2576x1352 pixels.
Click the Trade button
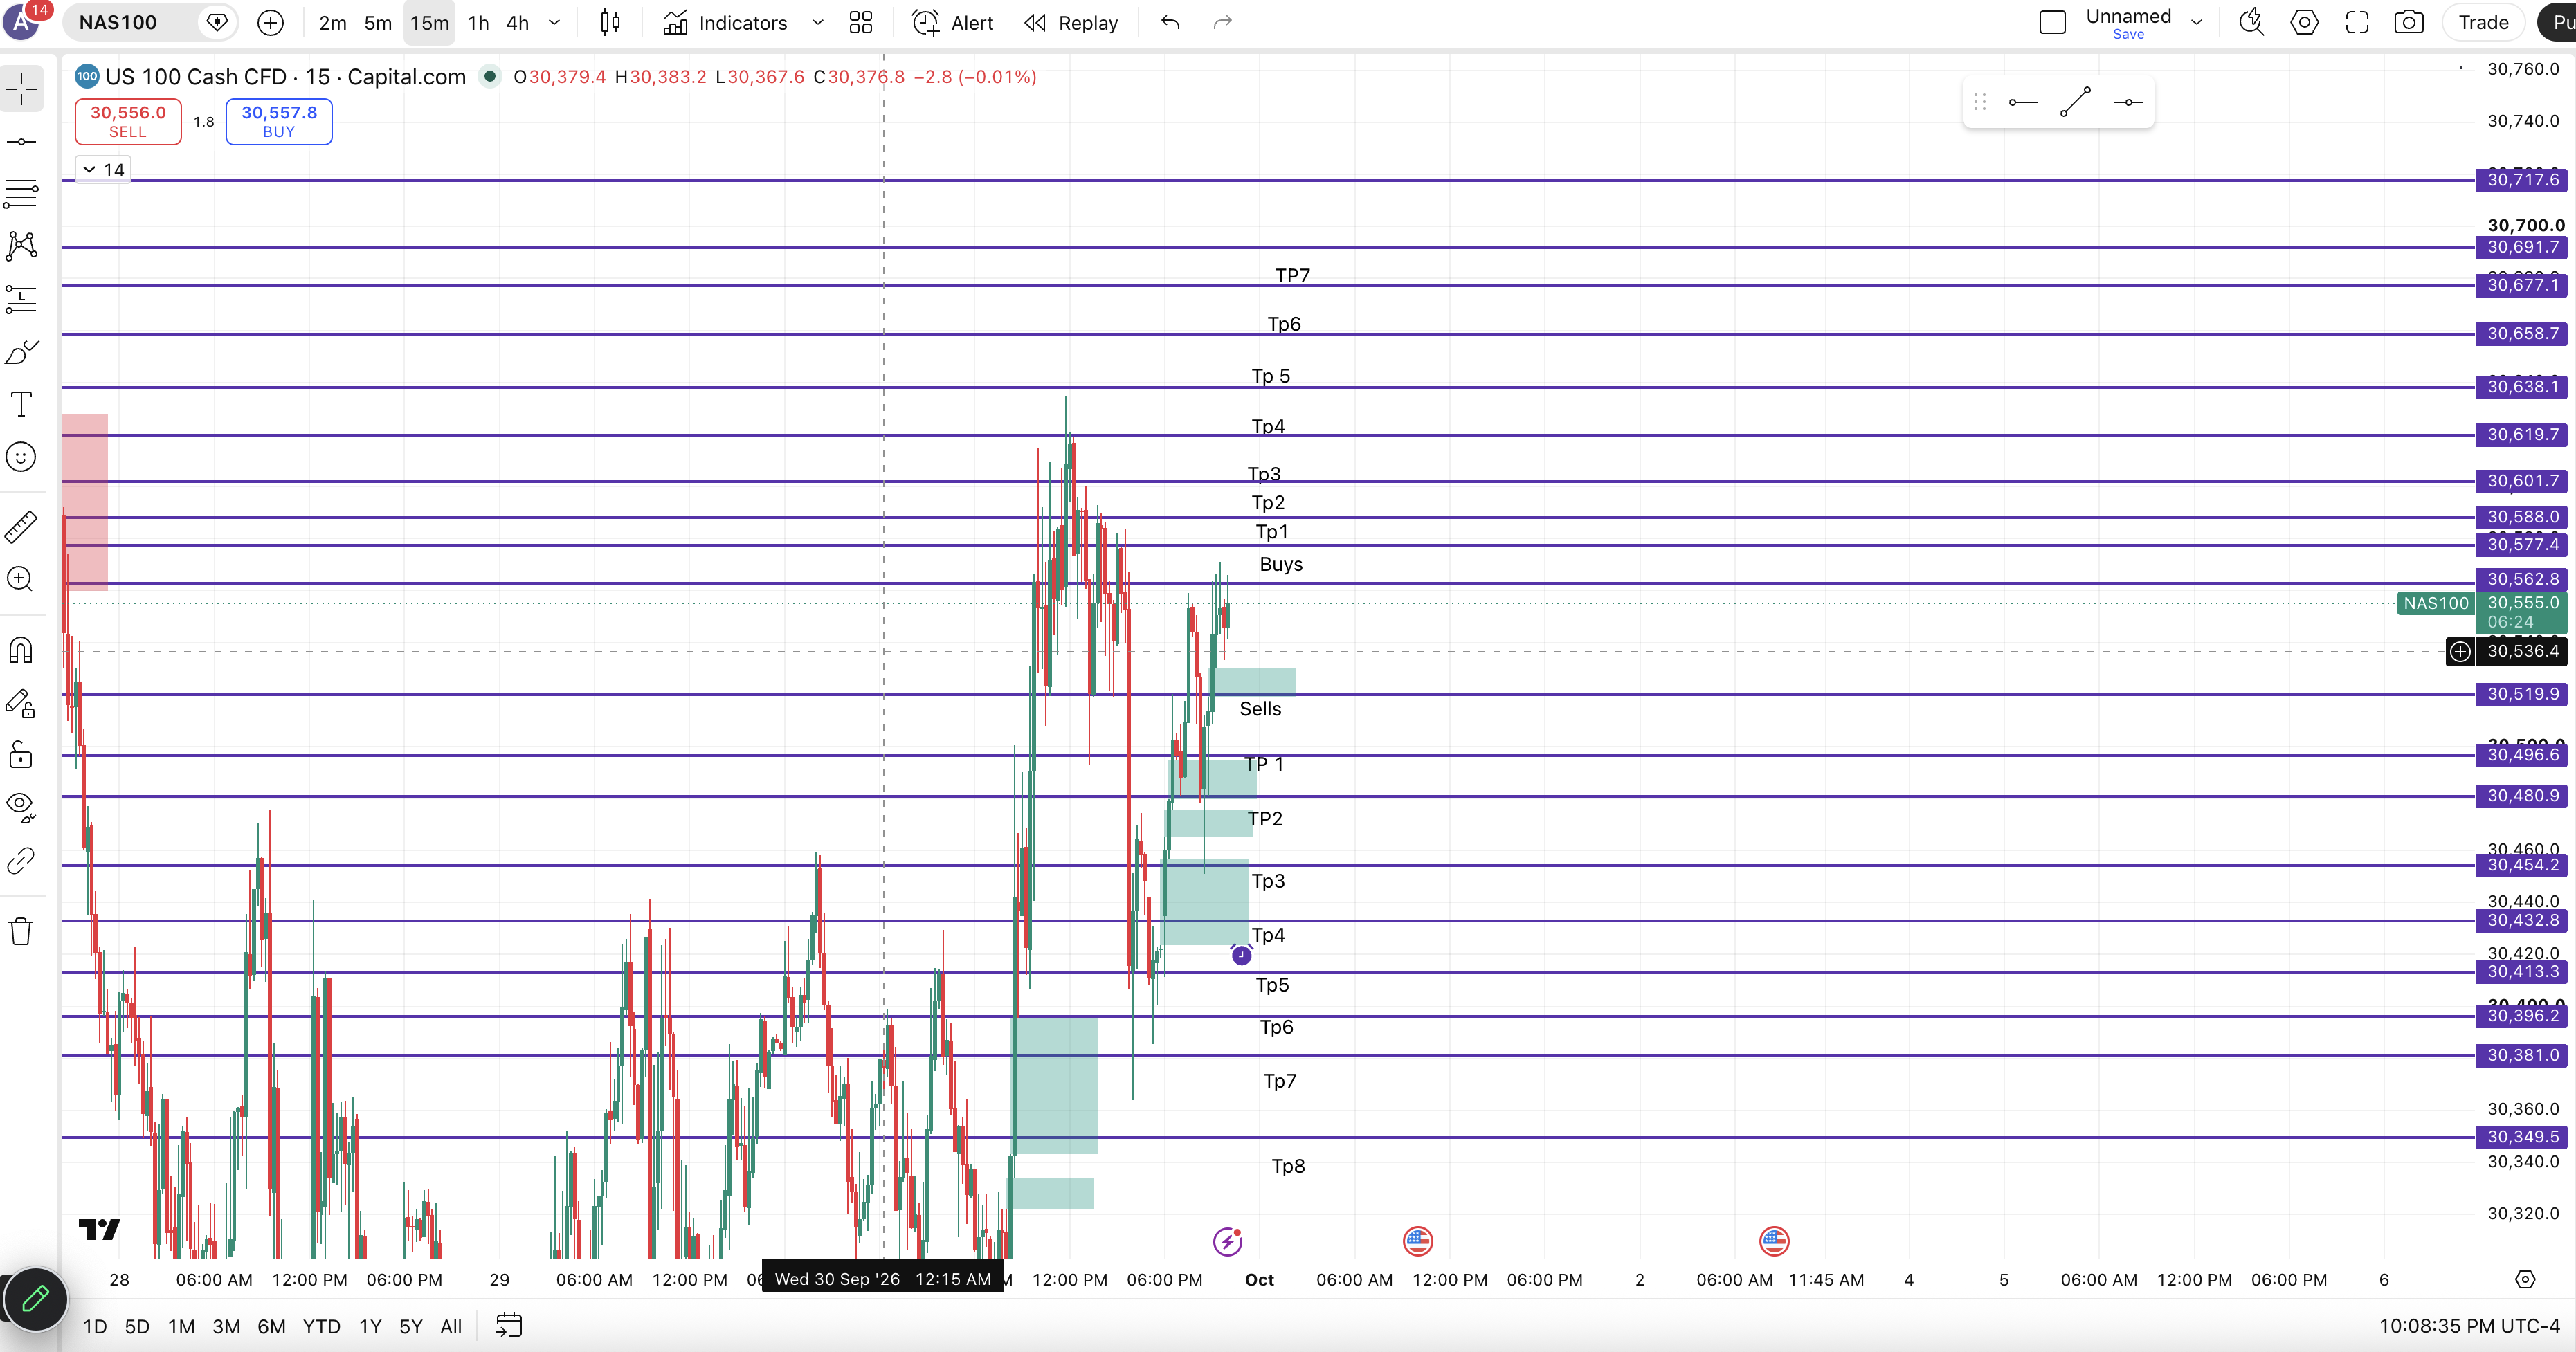click(x=2483, y=22)
